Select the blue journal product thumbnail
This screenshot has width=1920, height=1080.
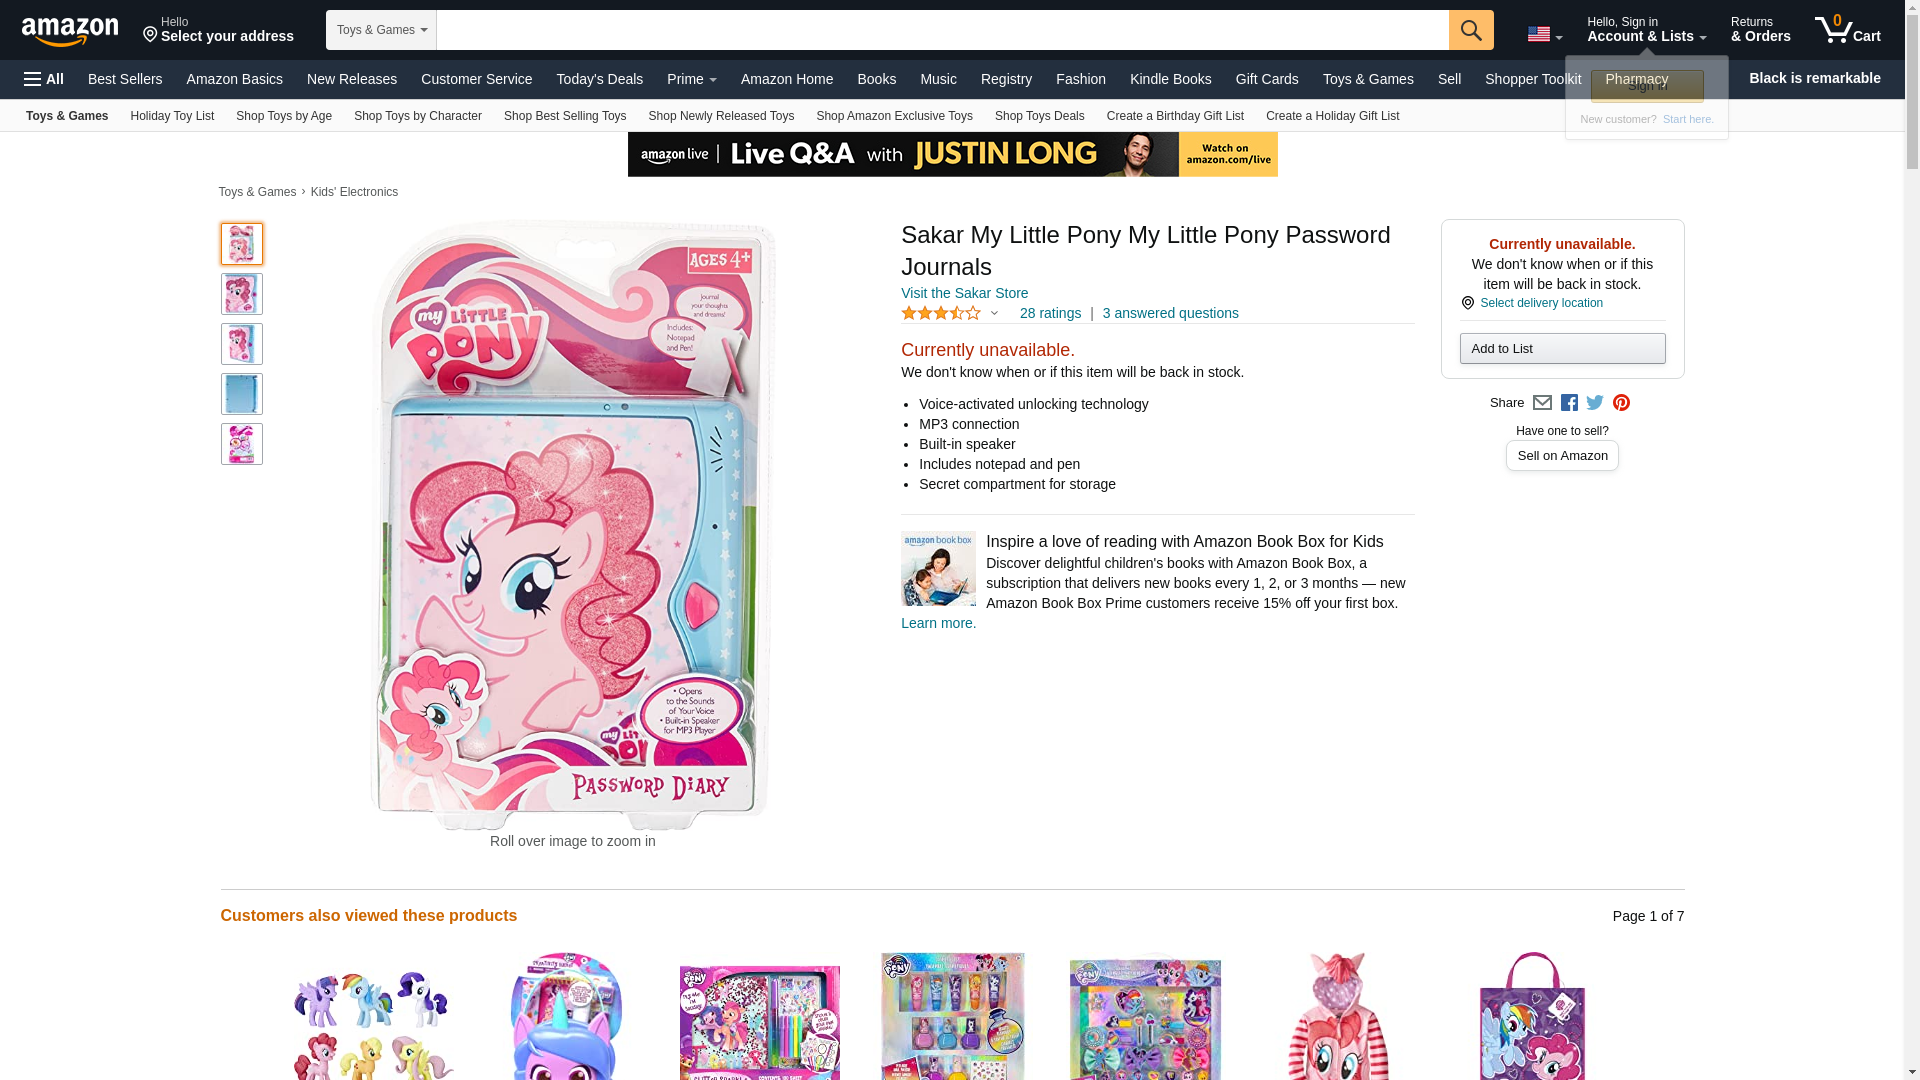pos(242,394)
